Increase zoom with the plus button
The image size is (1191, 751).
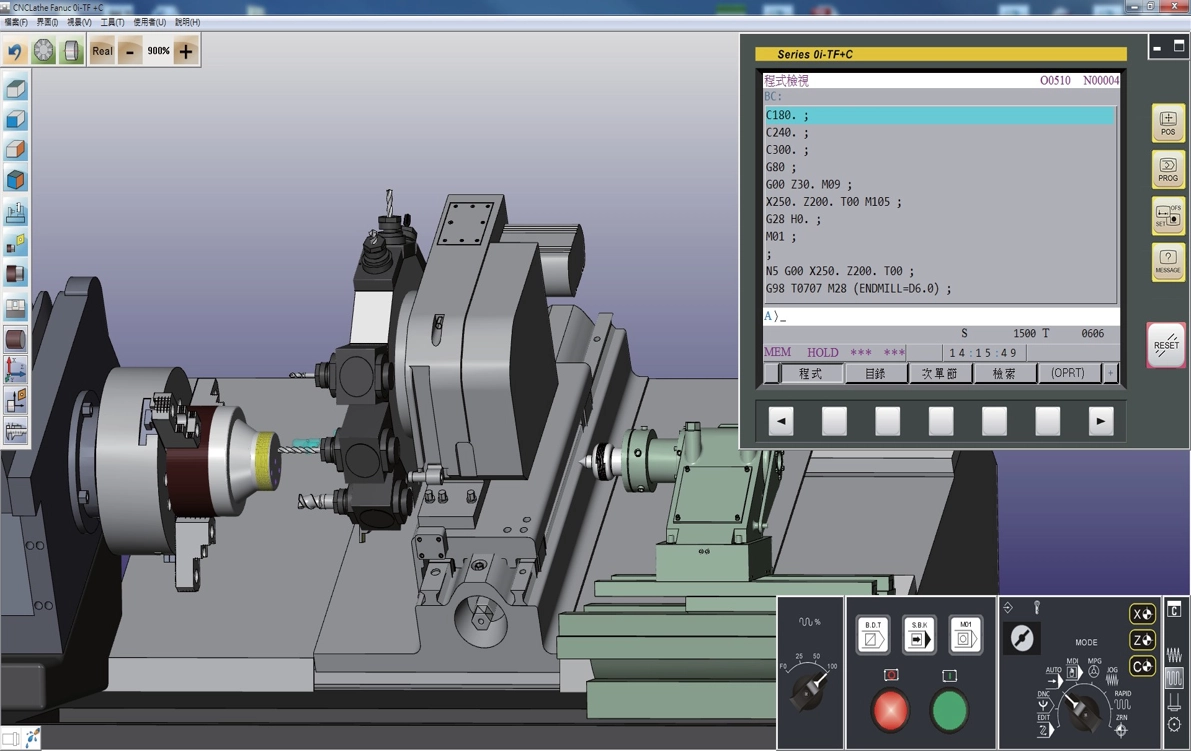coord(186,51)
